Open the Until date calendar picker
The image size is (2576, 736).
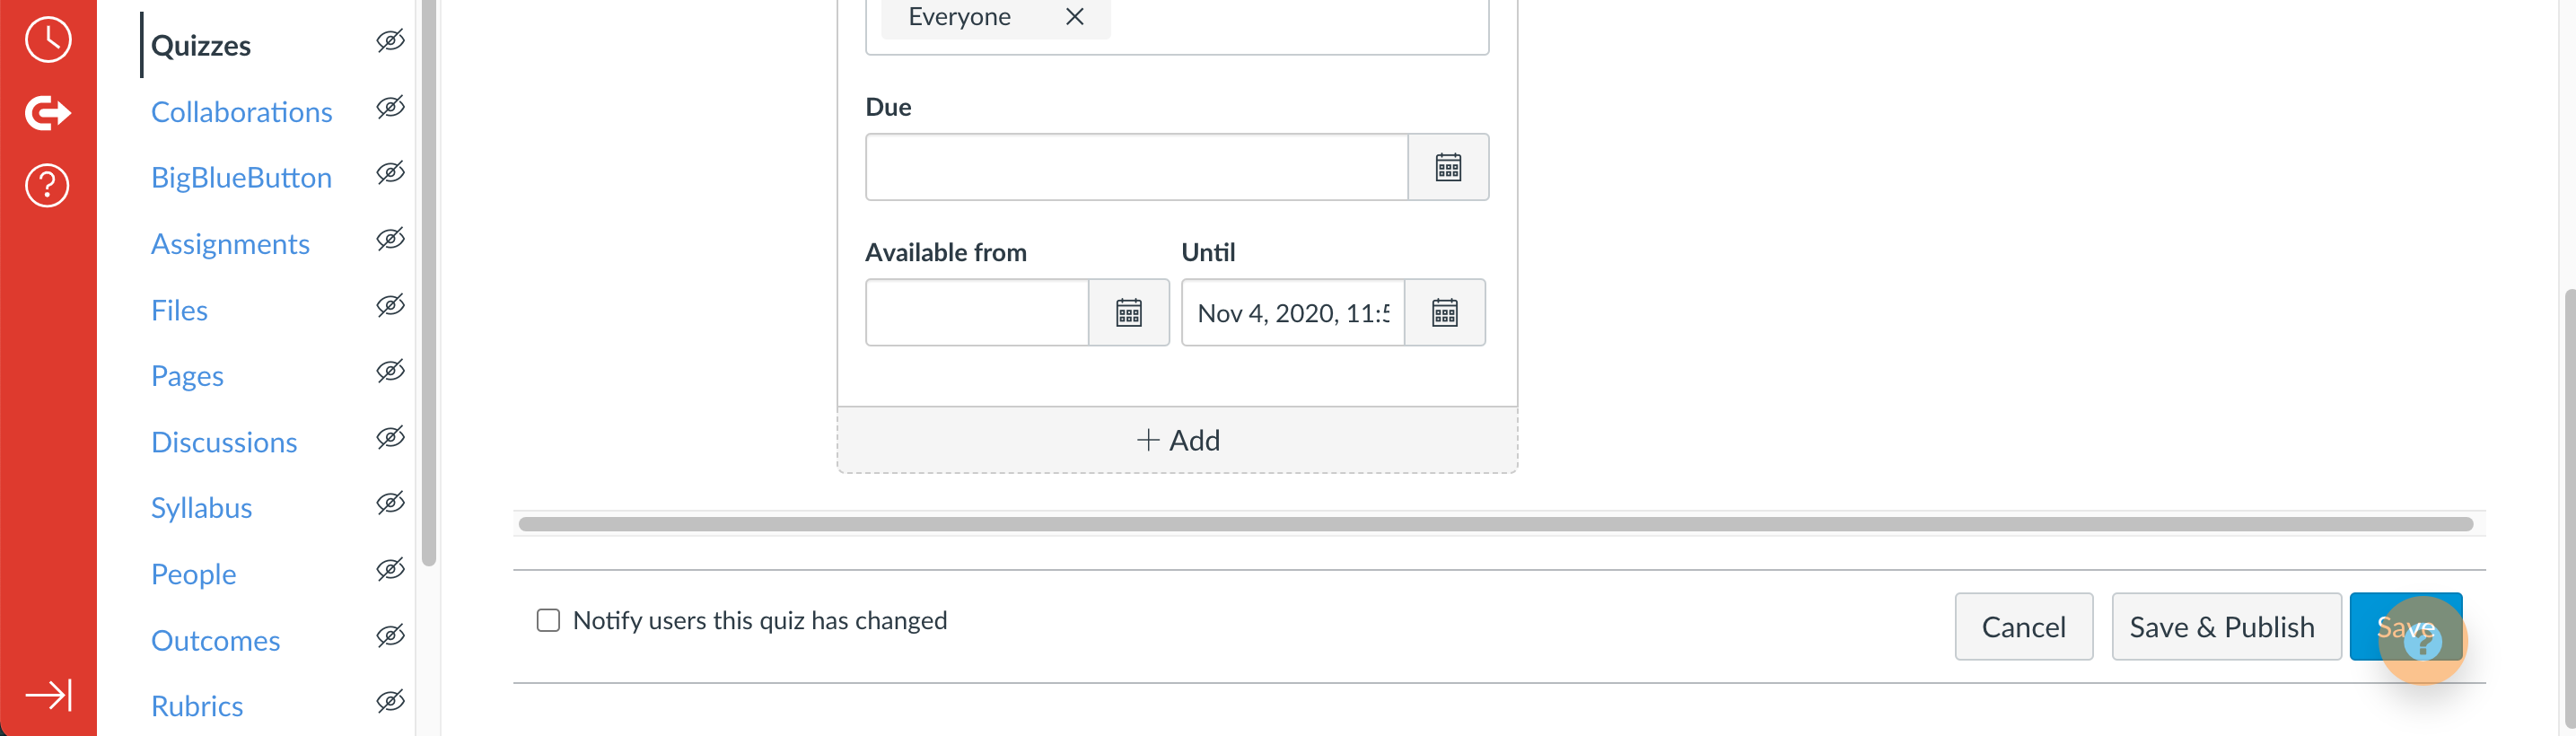[1445, 313]
